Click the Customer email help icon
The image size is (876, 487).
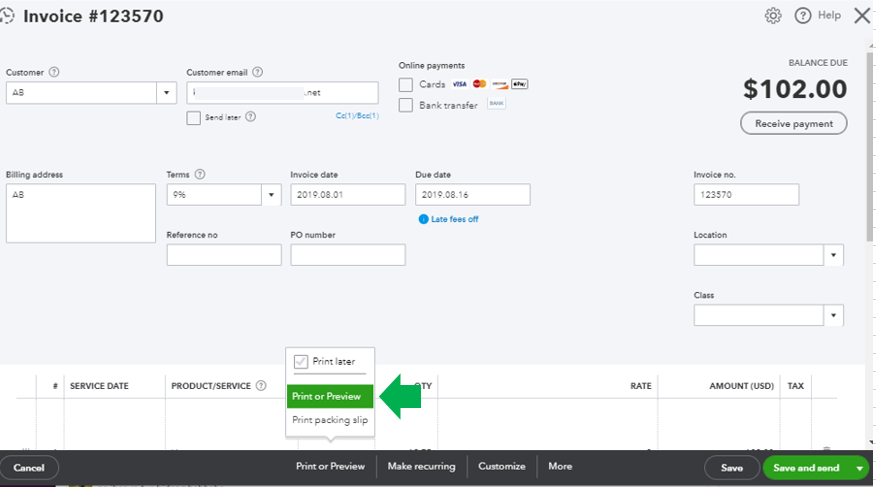258,72
